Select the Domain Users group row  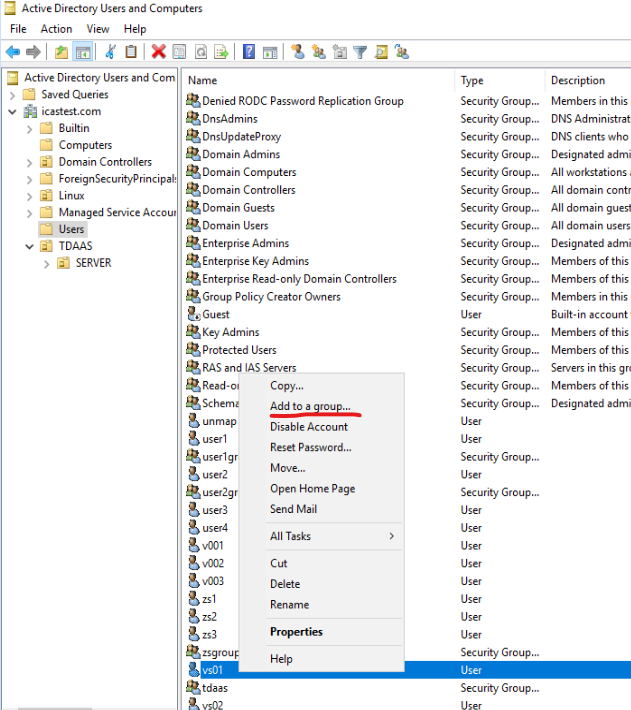click(x=407, y=225)
